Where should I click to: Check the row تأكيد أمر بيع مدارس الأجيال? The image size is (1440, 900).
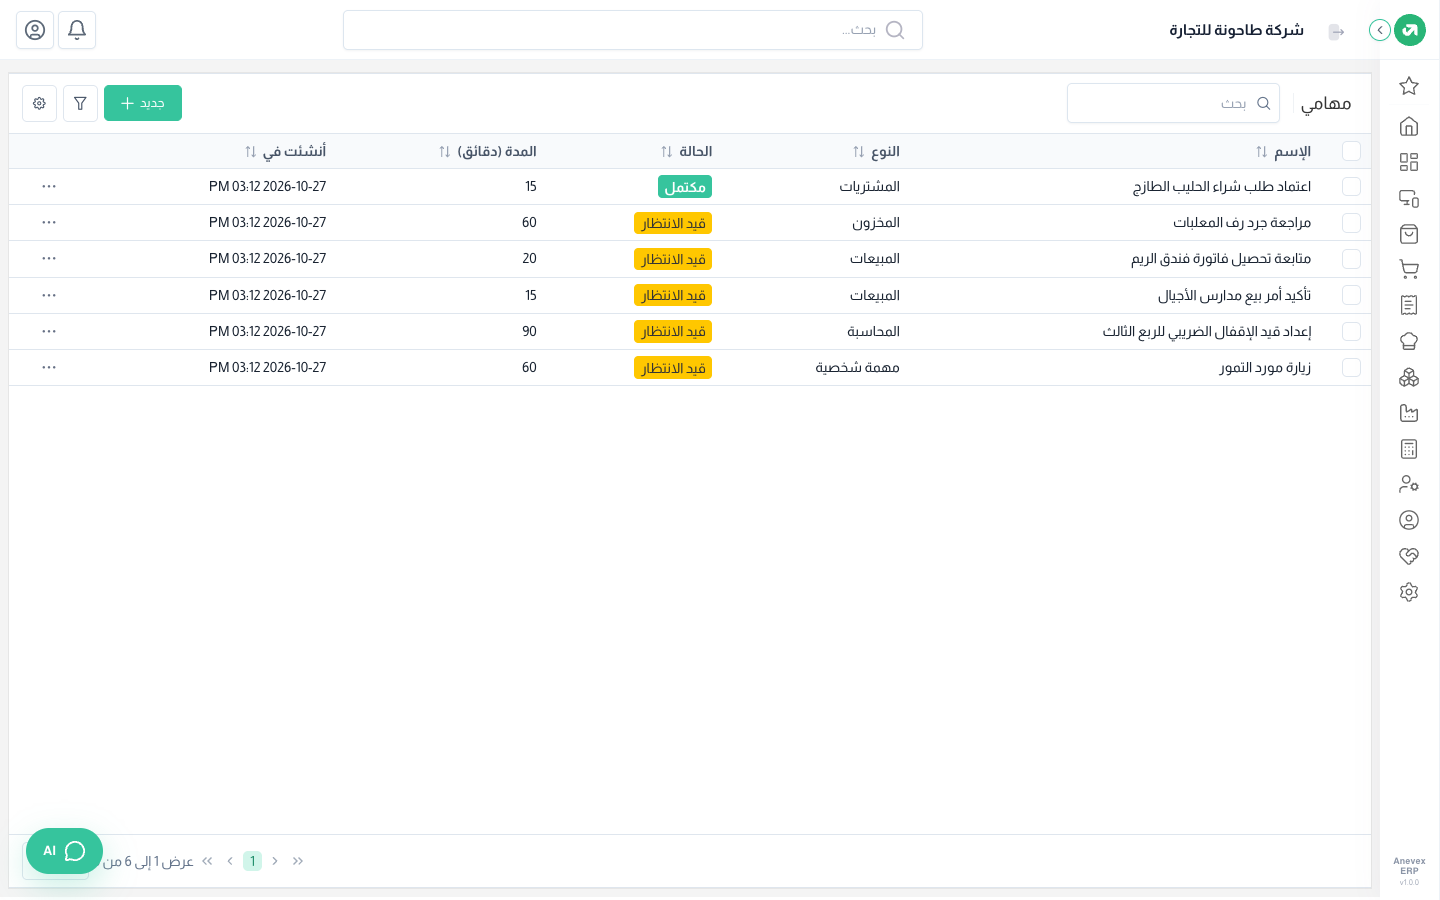(x=1351, y=295)
